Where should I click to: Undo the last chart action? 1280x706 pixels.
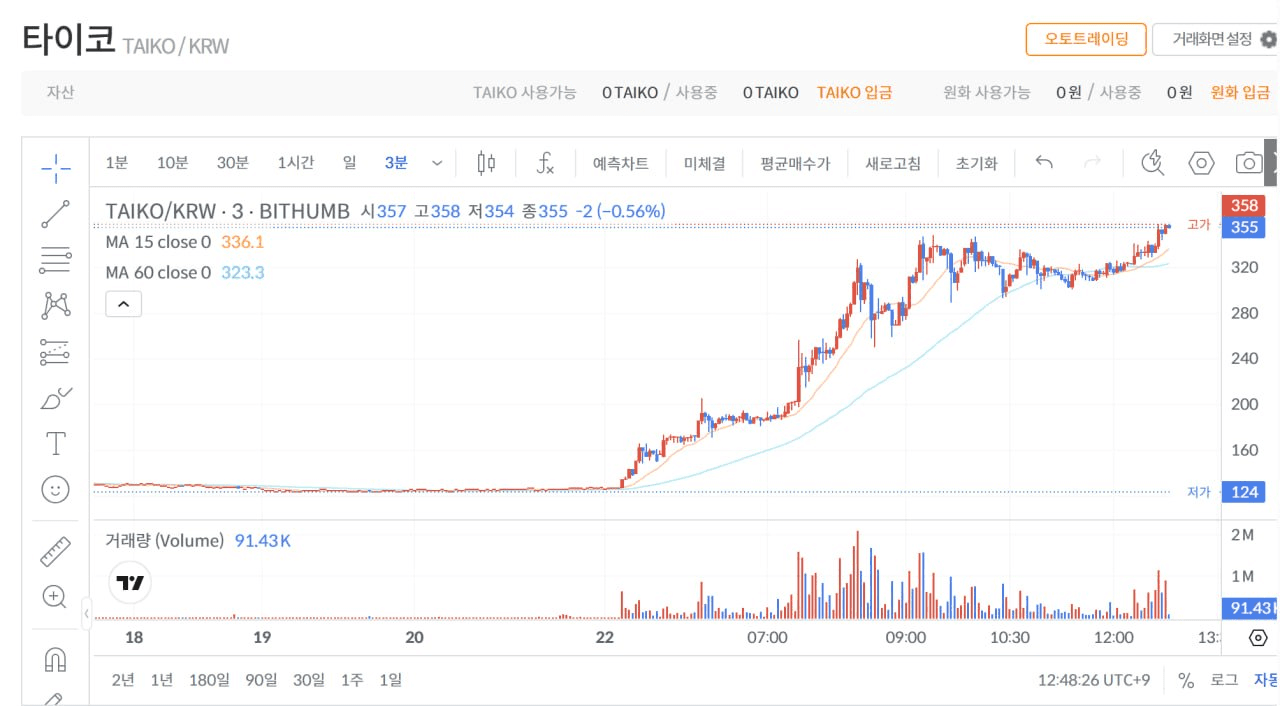pyautogui.click(x=1045, y=163)
